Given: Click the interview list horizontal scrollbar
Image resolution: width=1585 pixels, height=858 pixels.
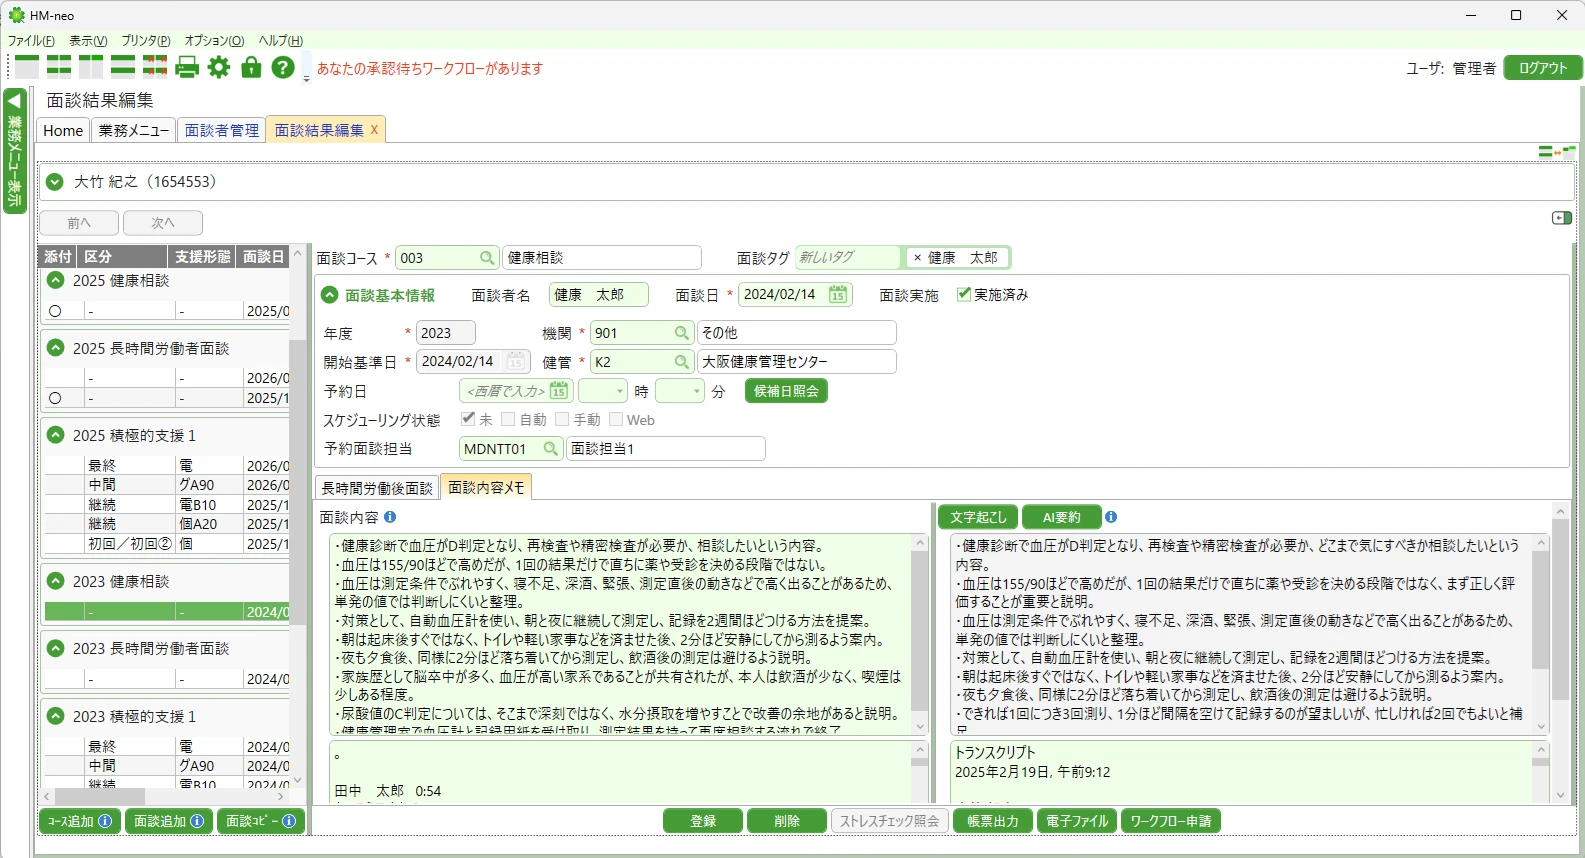Looking at the screenshot, I should tap(100, 796).
